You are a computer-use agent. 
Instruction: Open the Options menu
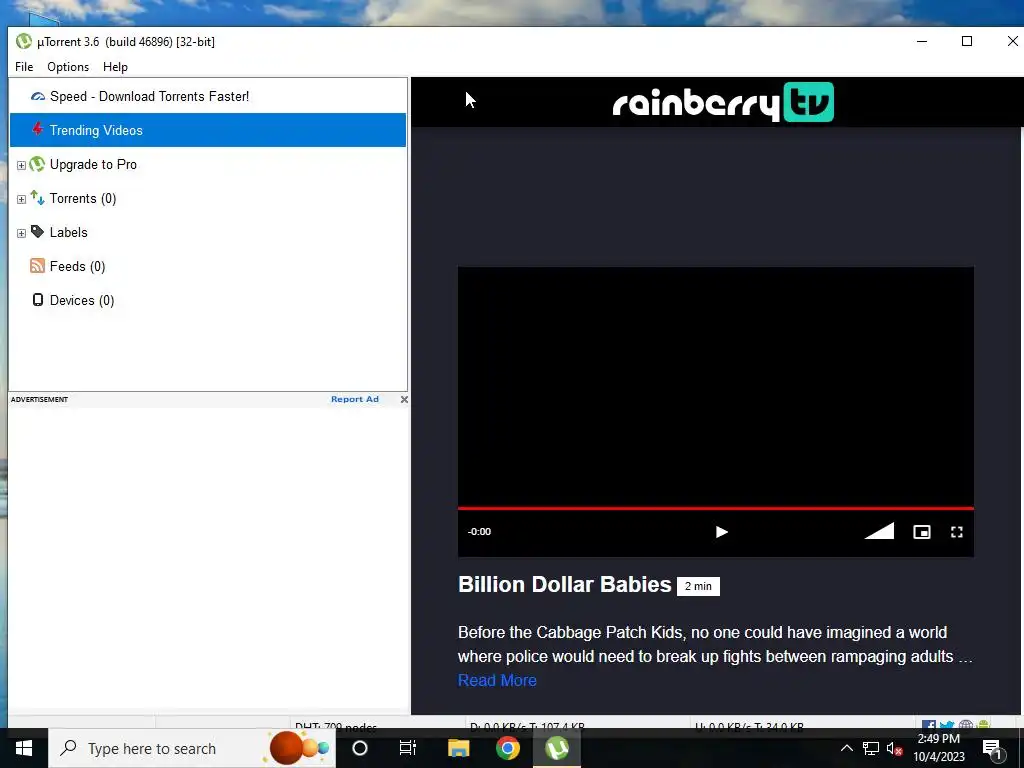pyautogui.click(x=68, y=67)
